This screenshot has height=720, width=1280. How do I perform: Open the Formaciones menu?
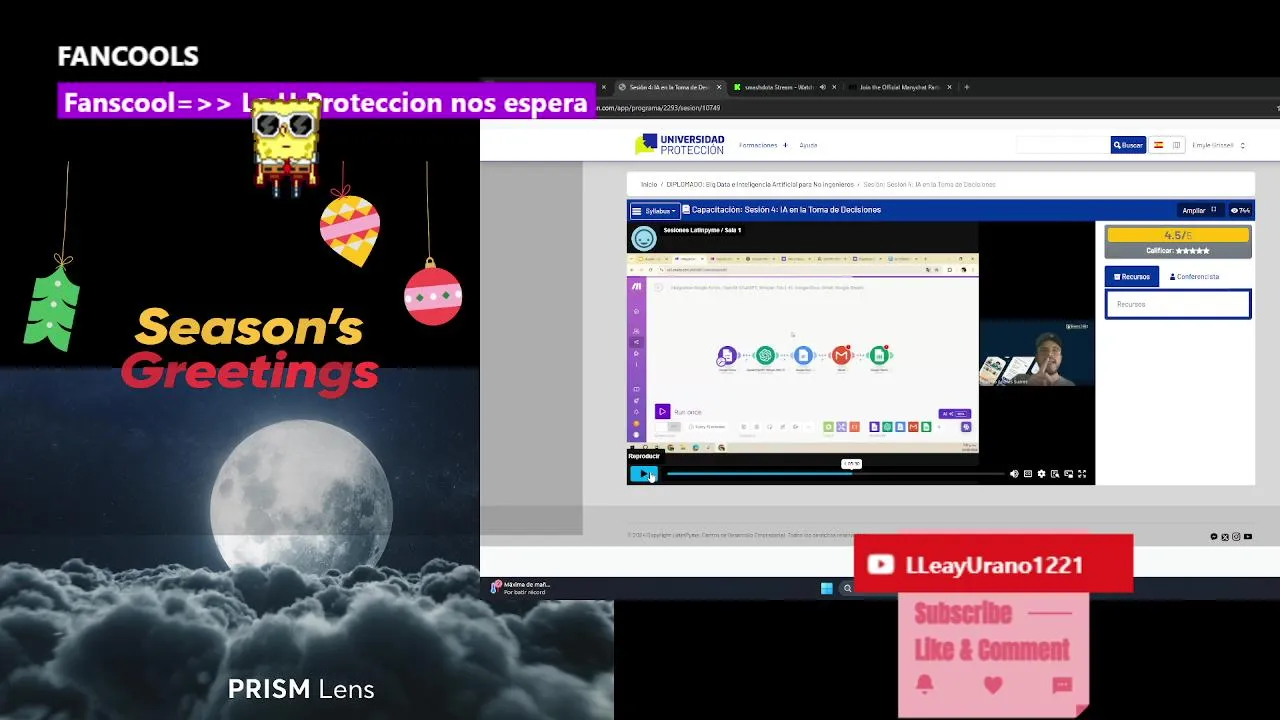coord(763,145)
